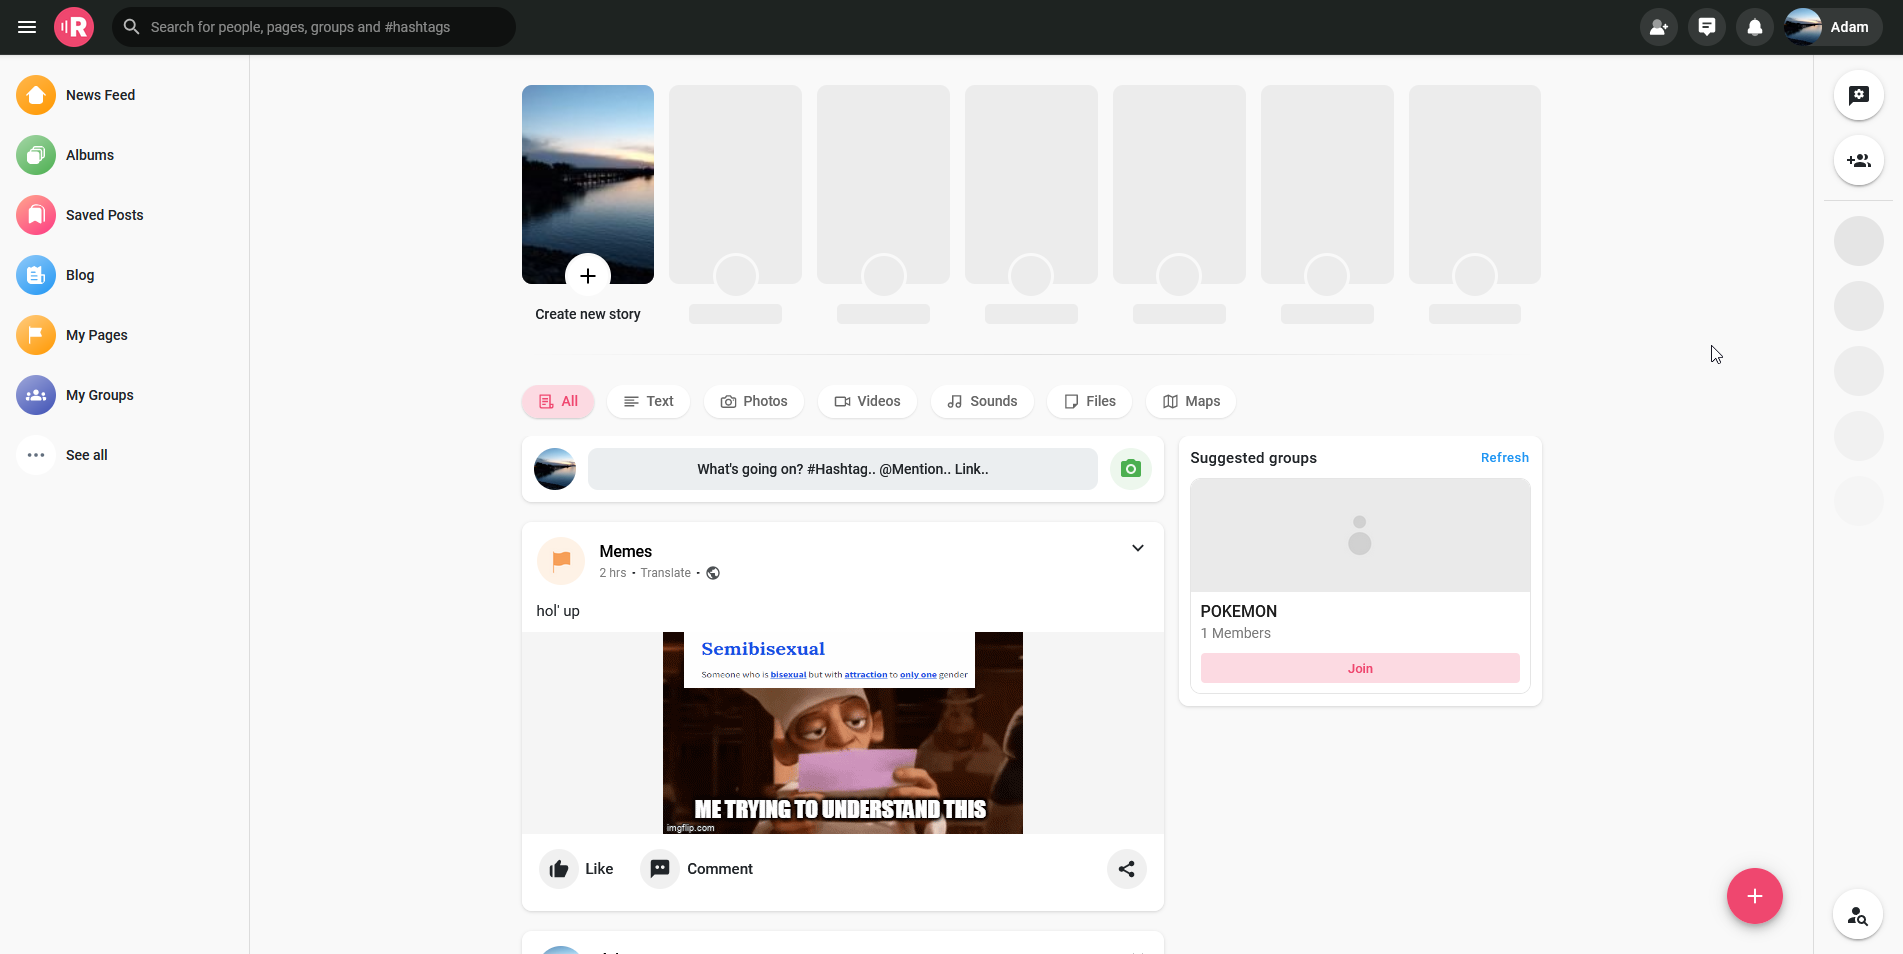Click the '1 Members' text
This screenshot has width=1903, height=954.
coord(1236,633)
